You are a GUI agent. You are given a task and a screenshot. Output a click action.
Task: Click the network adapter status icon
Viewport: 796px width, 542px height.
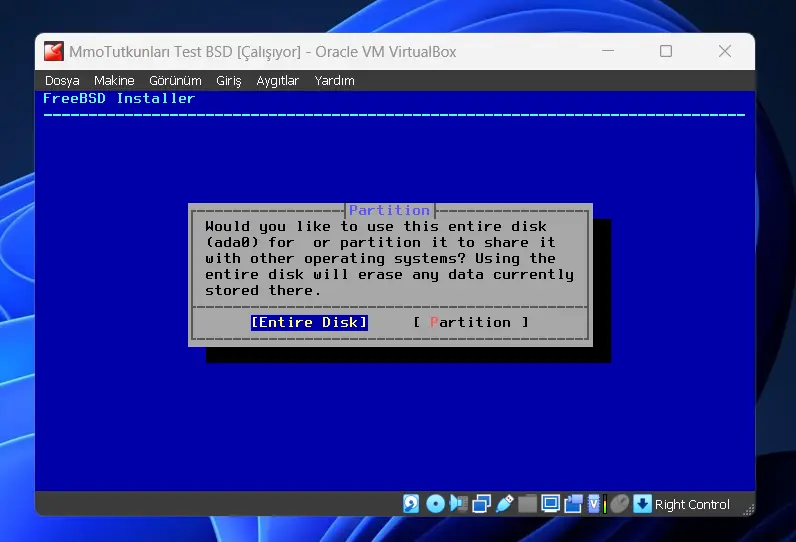click(x=481, y=504)
